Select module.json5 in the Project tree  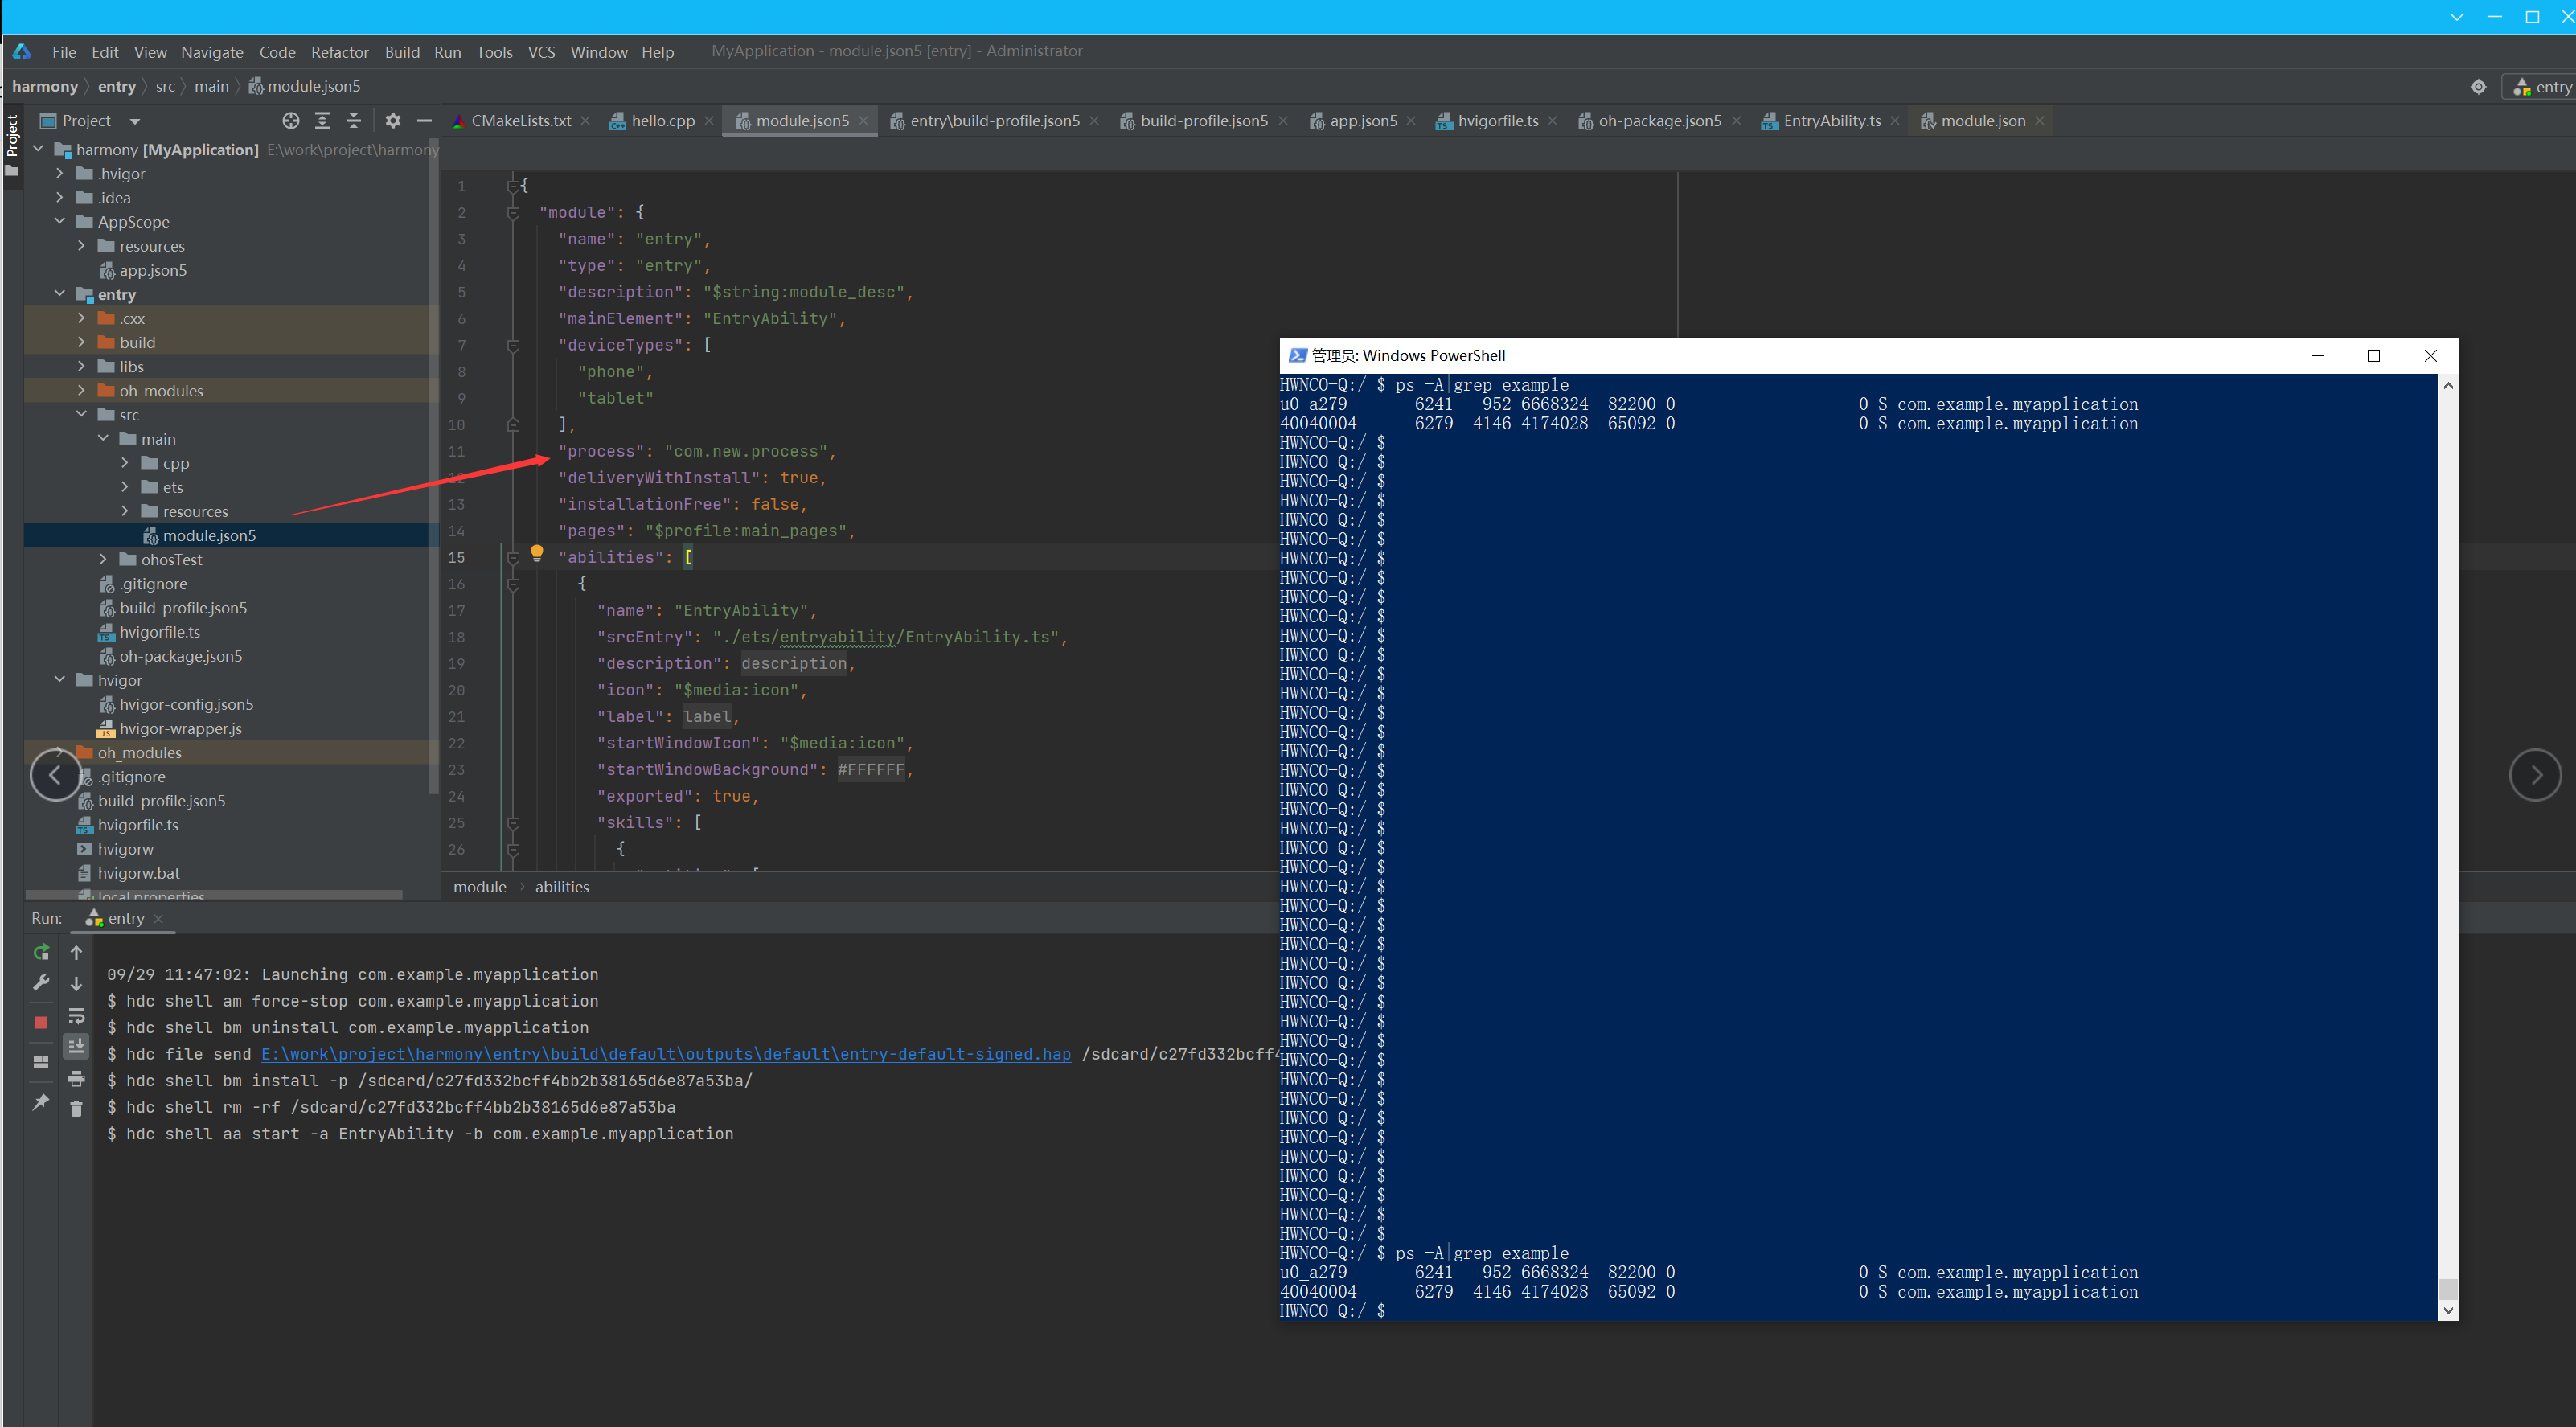click(209, 535)
